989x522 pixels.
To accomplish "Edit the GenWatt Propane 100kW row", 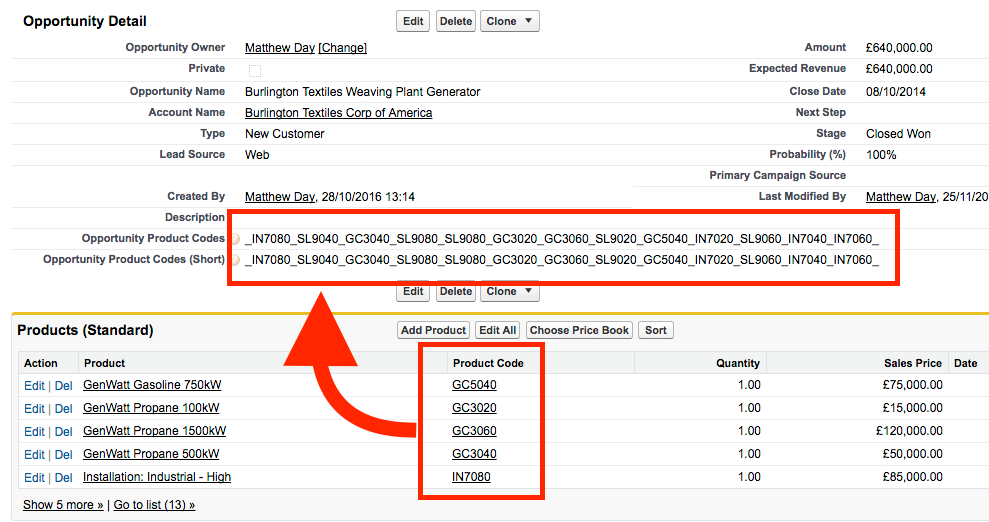I will tap(34, 408).
